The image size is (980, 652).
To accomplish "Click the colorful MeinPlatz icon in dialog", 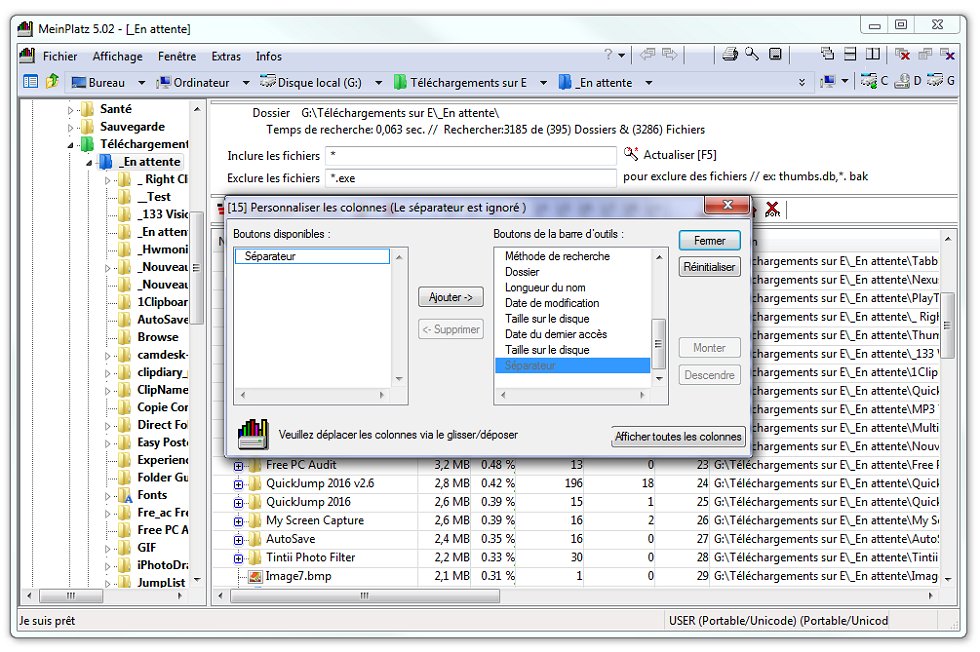I will 253,433.
